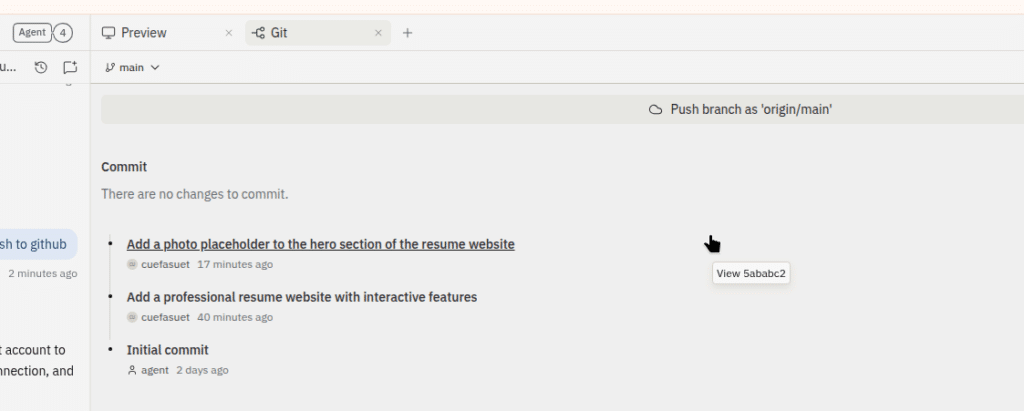1024x411 pixels.
Task: Close the Git tab
Action: click(x=378, y=33)
